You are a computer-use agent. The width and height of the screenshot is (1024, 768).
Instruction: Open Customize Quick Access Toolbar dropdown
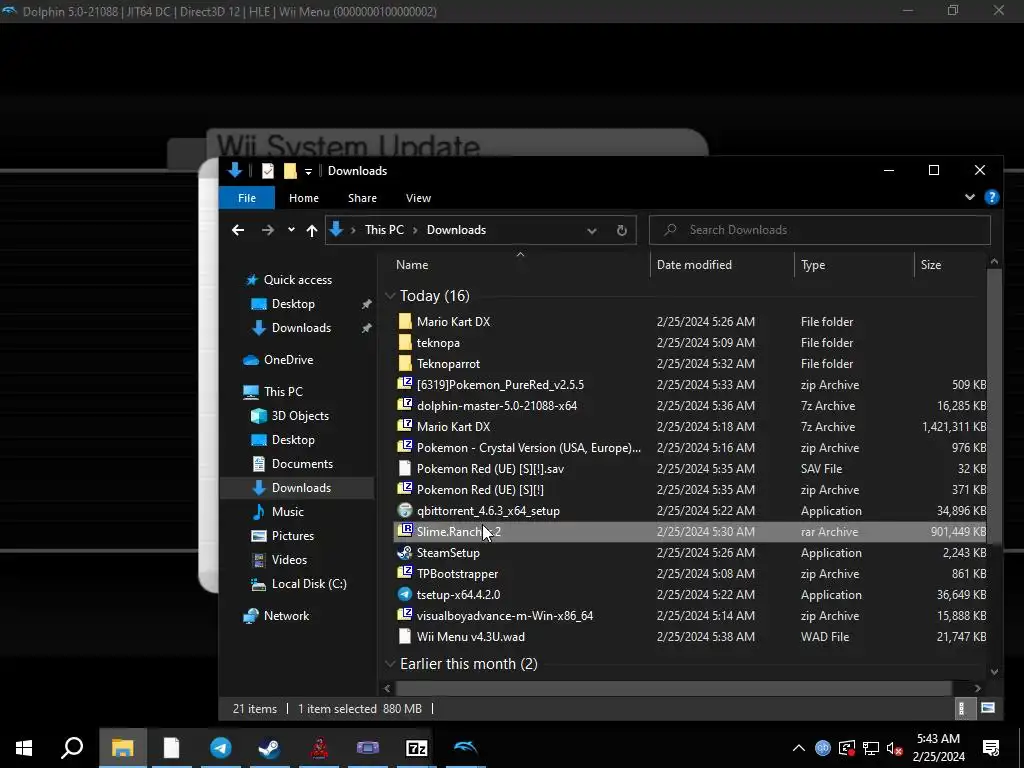point(308,172)
